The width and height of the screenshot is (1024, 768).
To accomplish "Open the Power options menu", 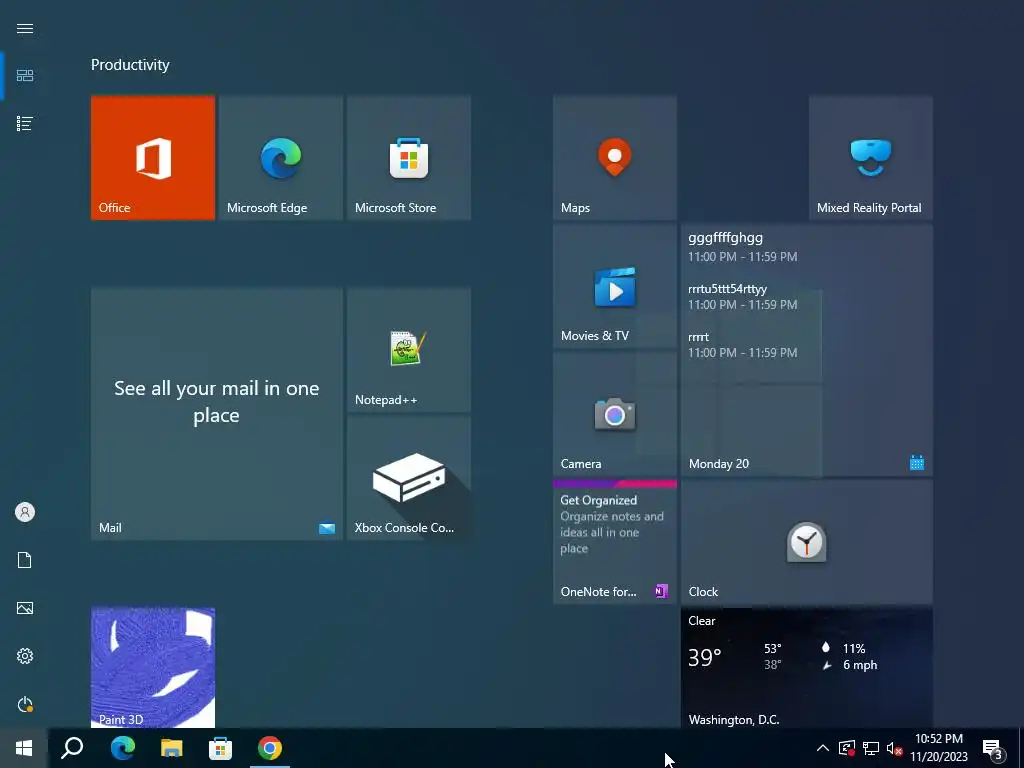I will [x=25, y=704].
